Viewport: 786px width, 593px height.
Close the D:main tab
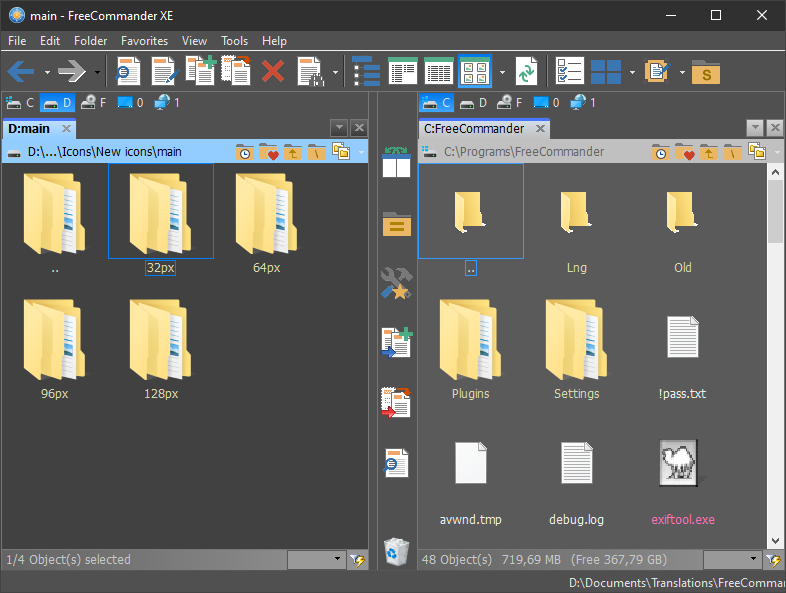pyautogui.click(x=66, y=129)
